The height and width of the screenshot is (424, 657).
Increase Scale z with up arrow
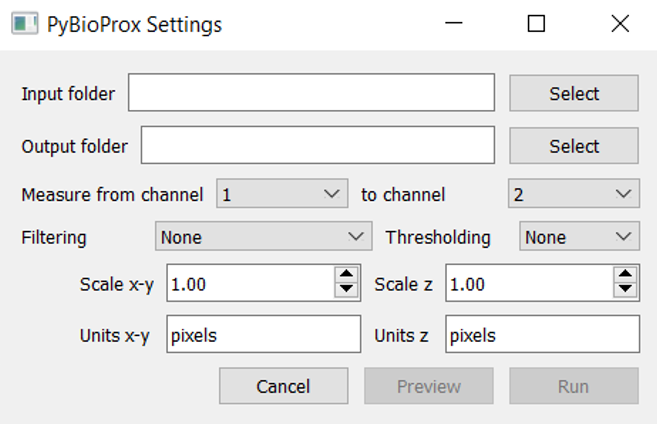[x=626, y=276]
